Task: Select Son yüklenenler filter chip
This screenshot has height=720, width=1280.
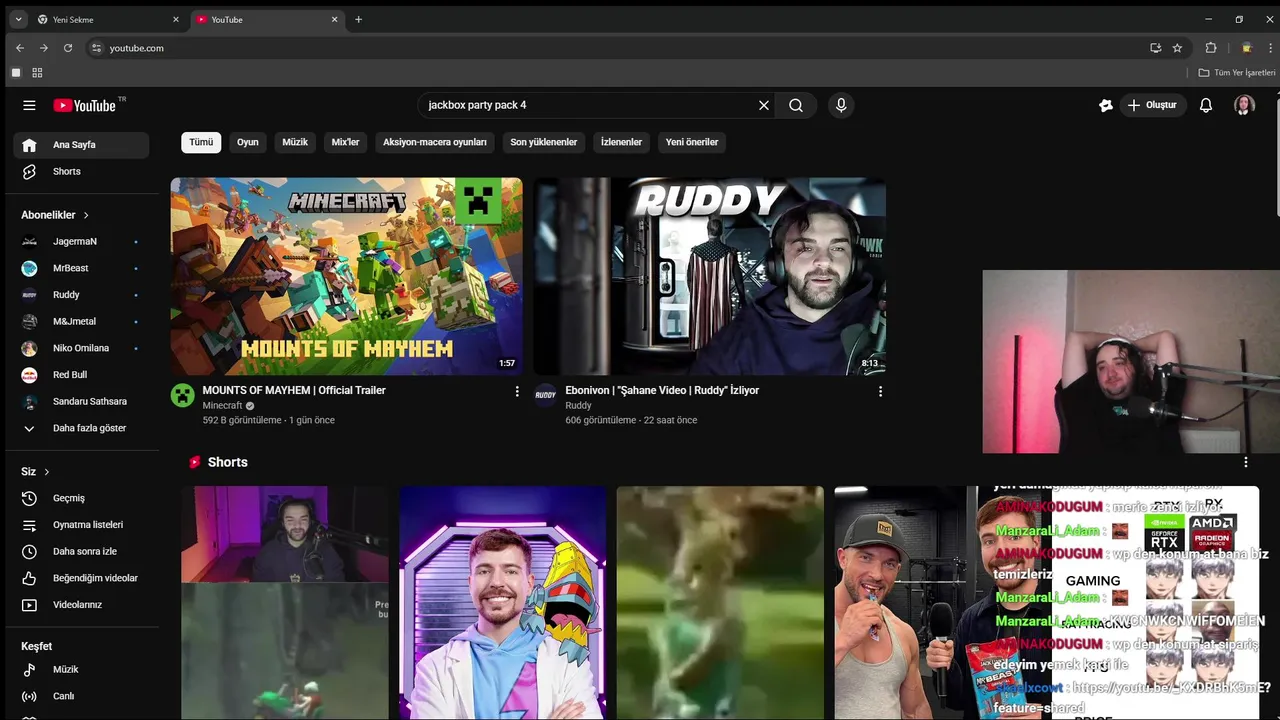Action: pyautogui.click(x=544, y=142)
